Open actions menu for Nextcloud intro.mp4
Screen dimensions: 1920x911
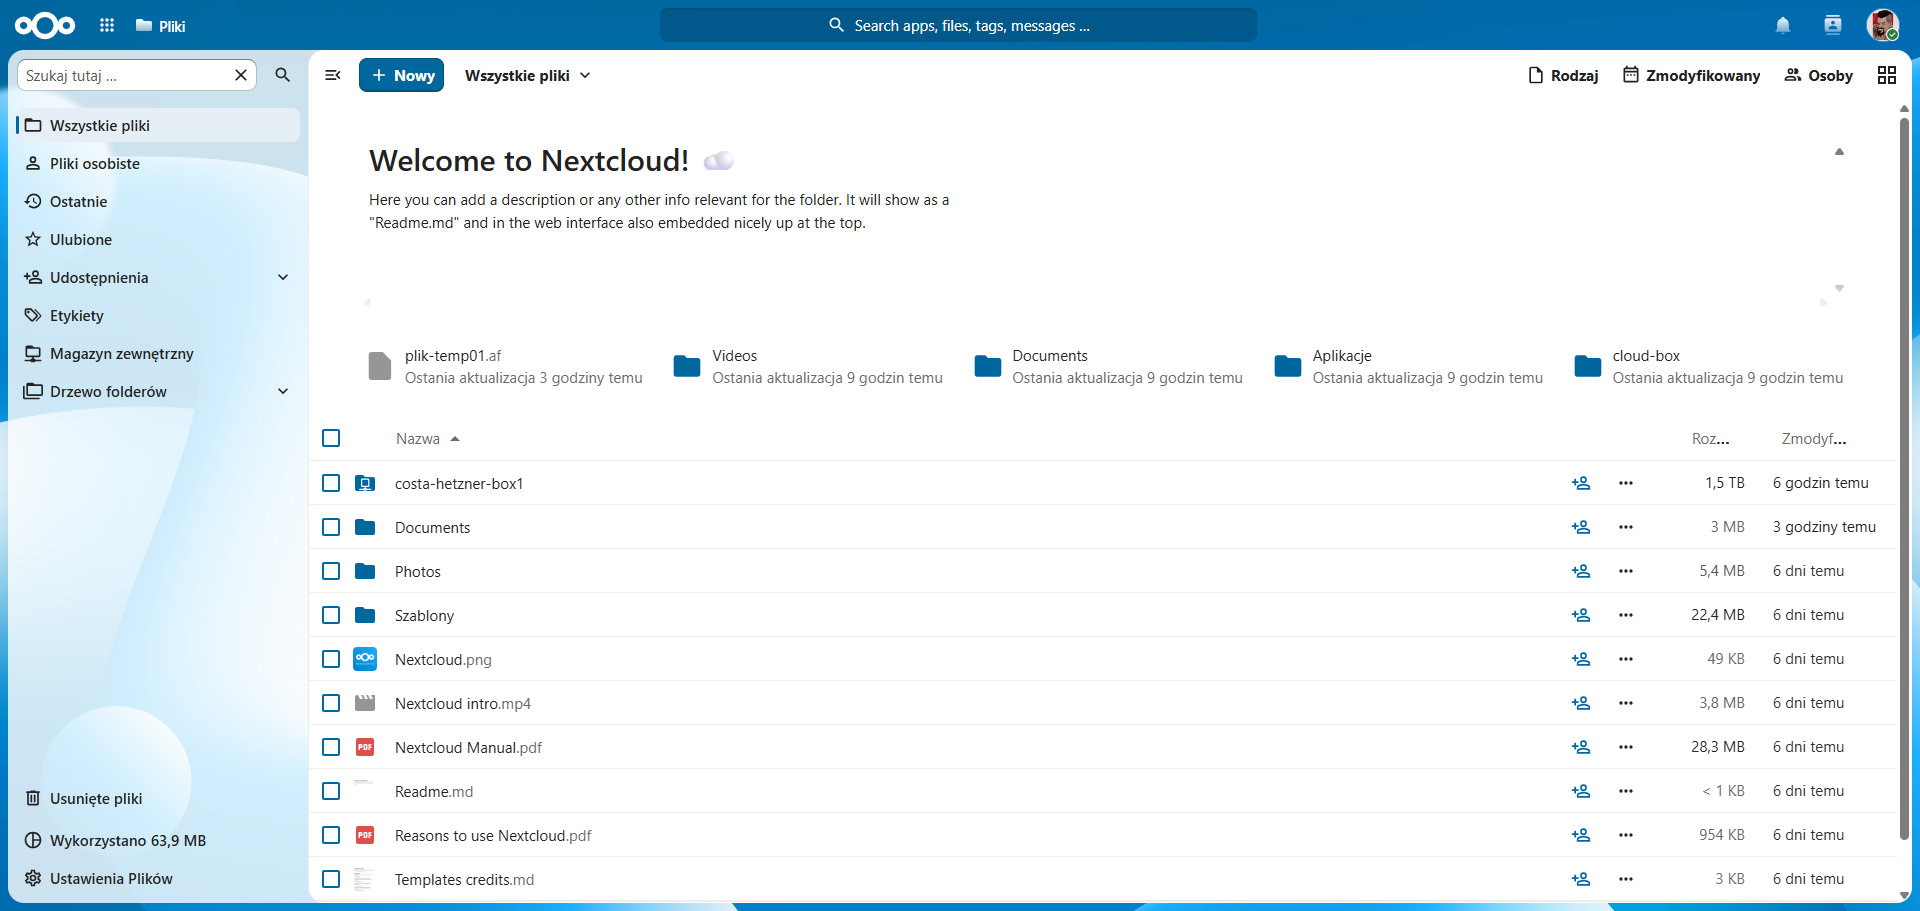[1626, 703]
